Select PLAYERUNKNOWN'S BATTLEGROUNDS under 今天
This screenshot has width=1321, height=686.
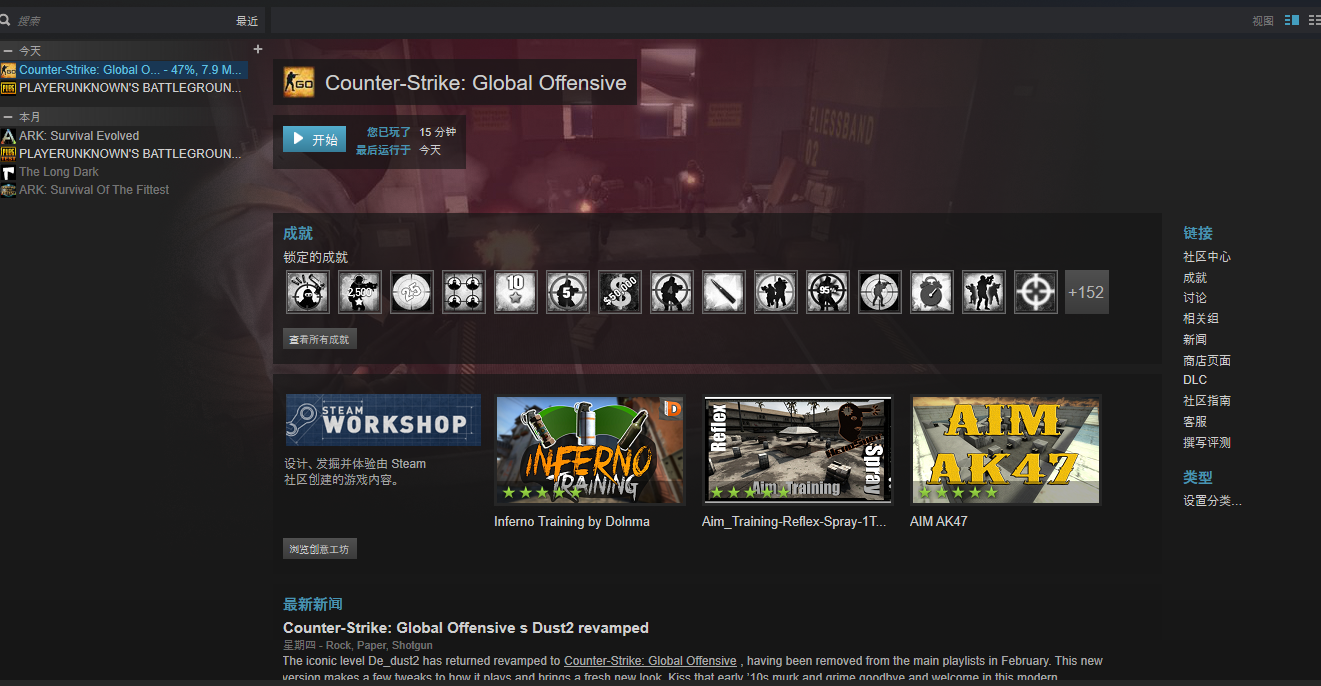pos(124,88)
